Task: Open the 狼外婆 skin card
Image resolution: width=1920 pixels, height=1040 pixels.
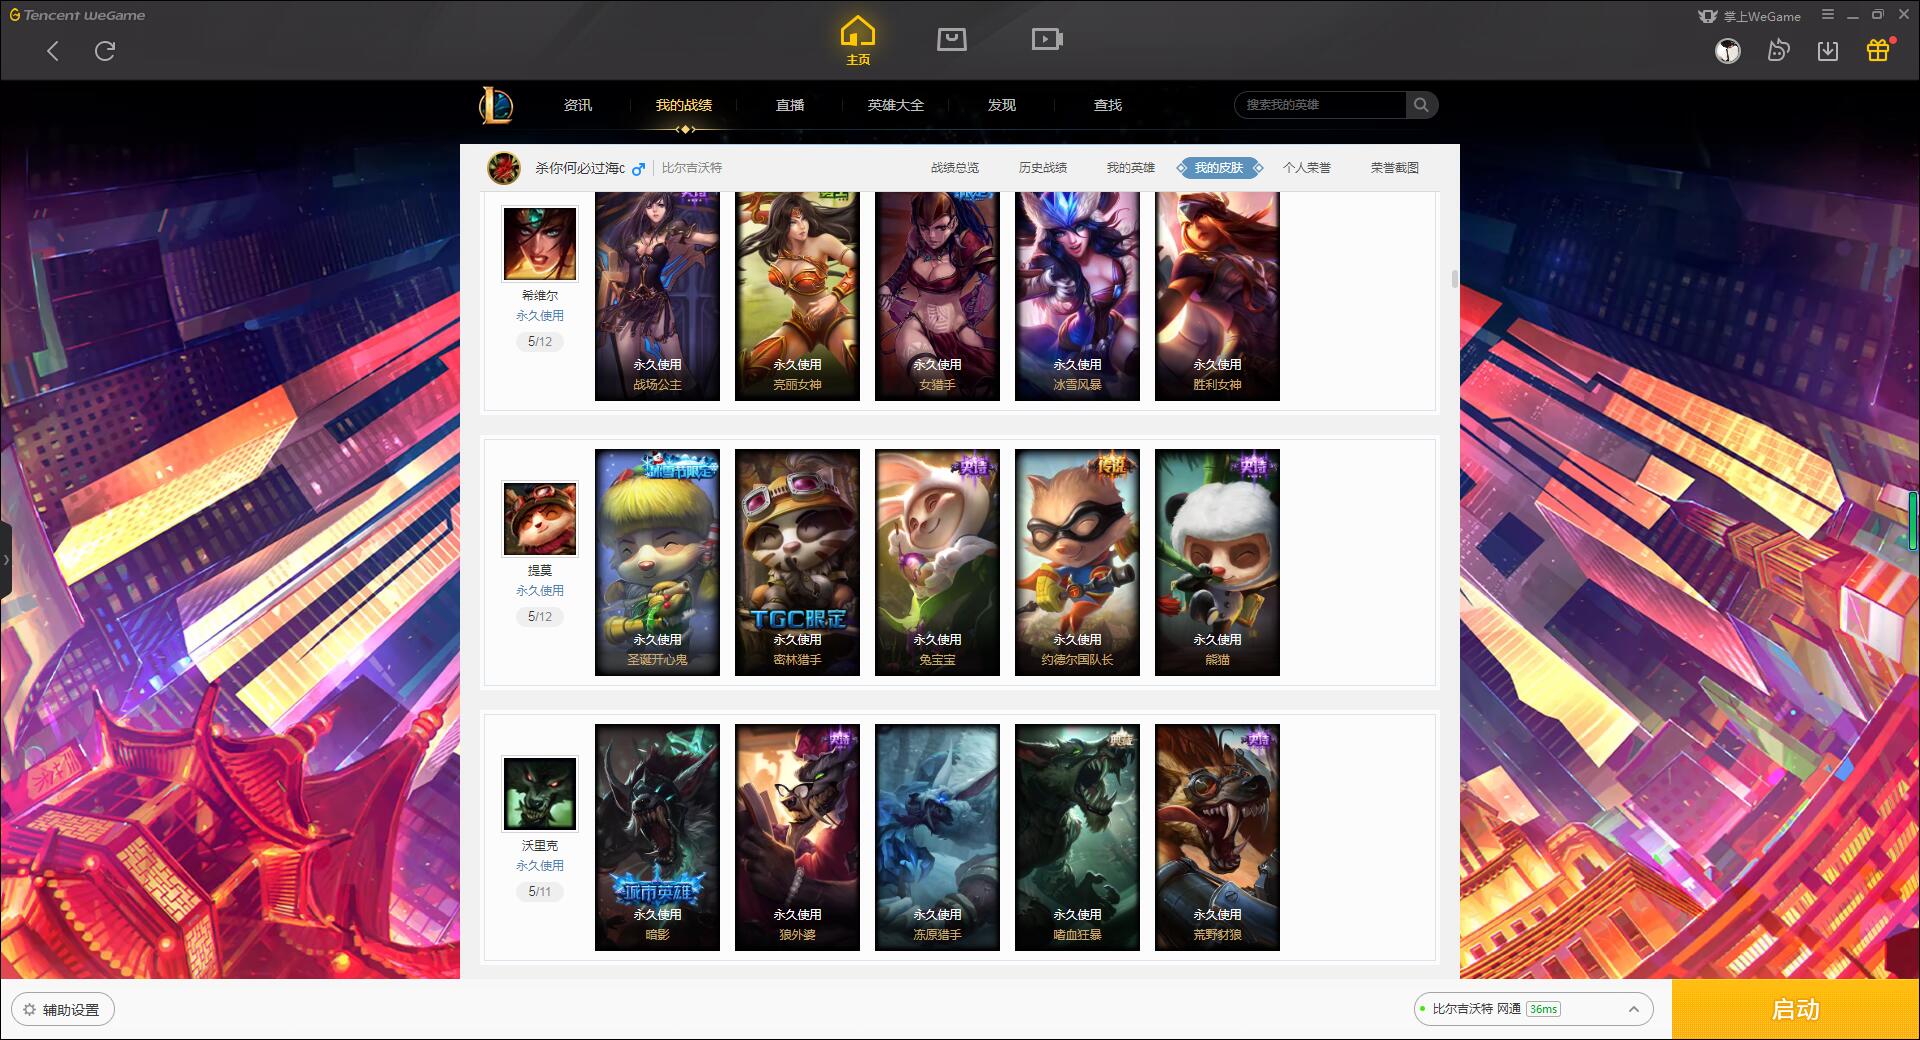Action: [x=797, y=837]
